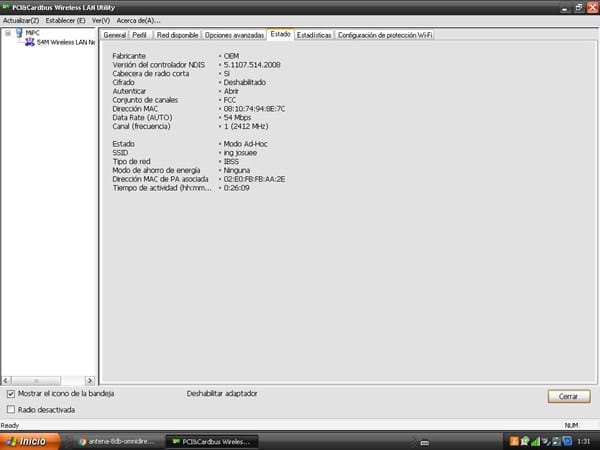Image resolution: width=600 pixels, height=450 pixels.
Task: Open the Opciones avanzadas tab
Action: point(234,35)
